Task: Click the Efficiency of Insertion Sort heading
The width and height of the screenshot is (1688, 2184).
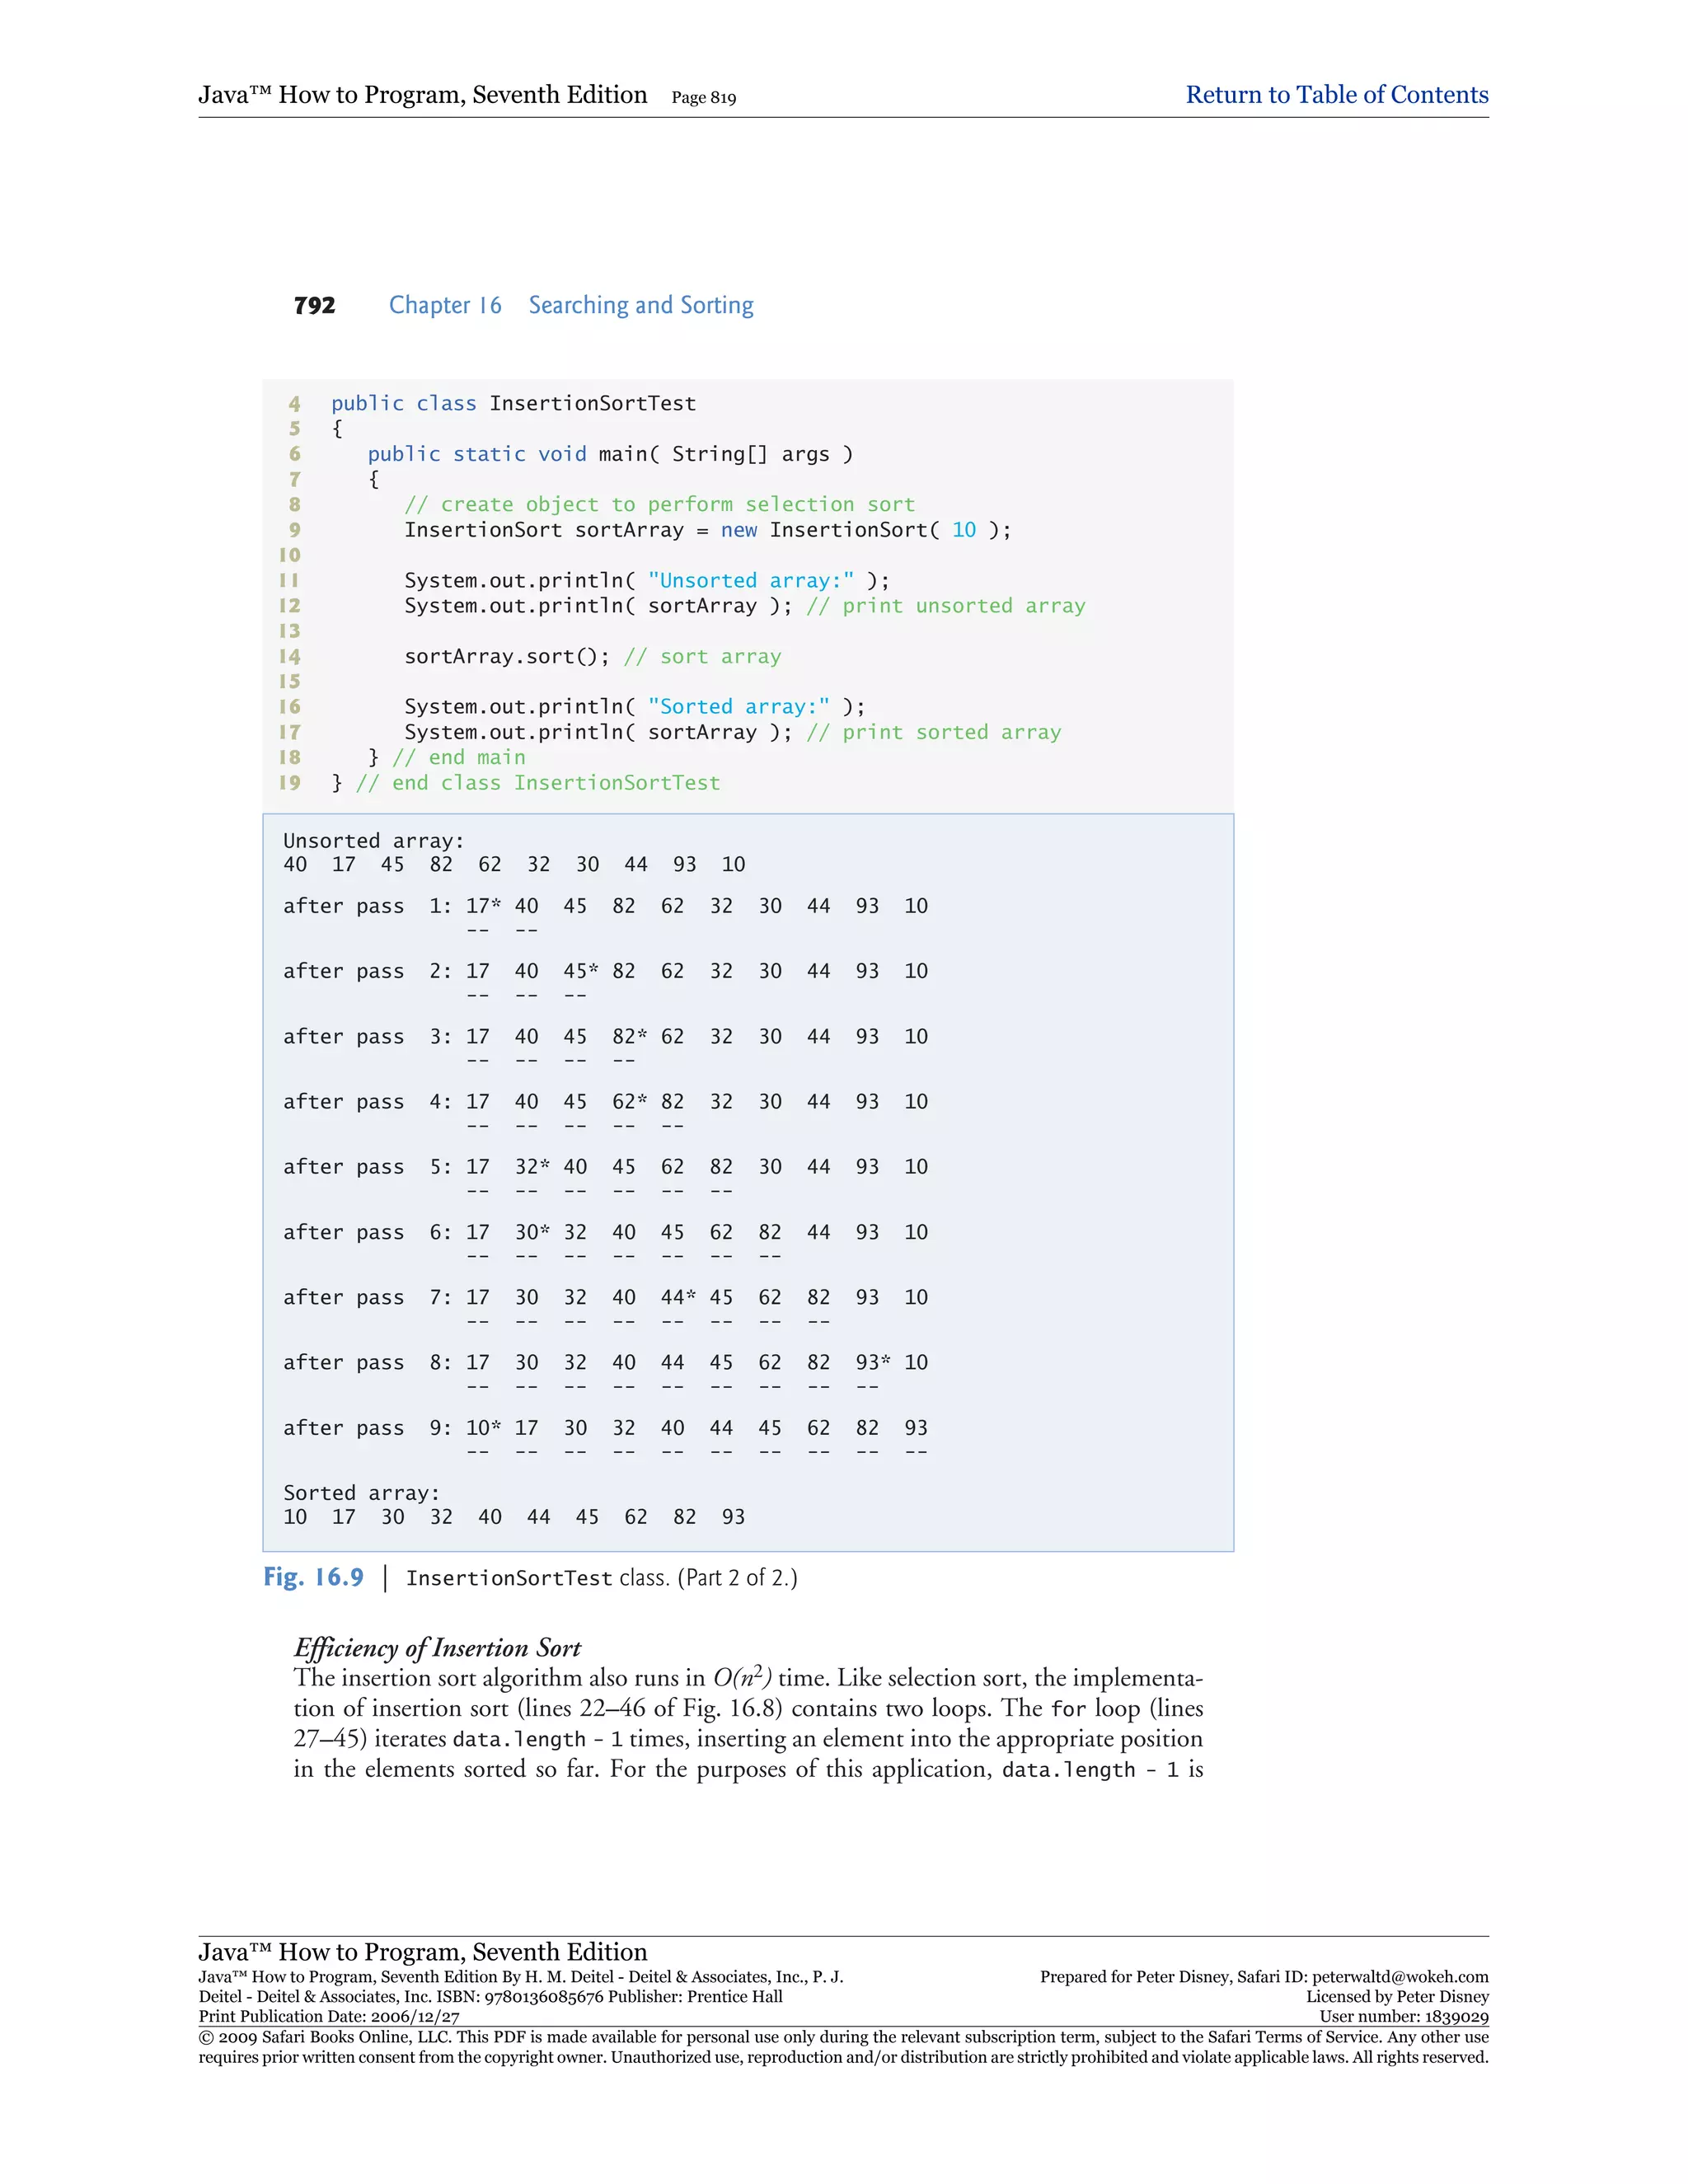Action: click(x=437, y=1648)
